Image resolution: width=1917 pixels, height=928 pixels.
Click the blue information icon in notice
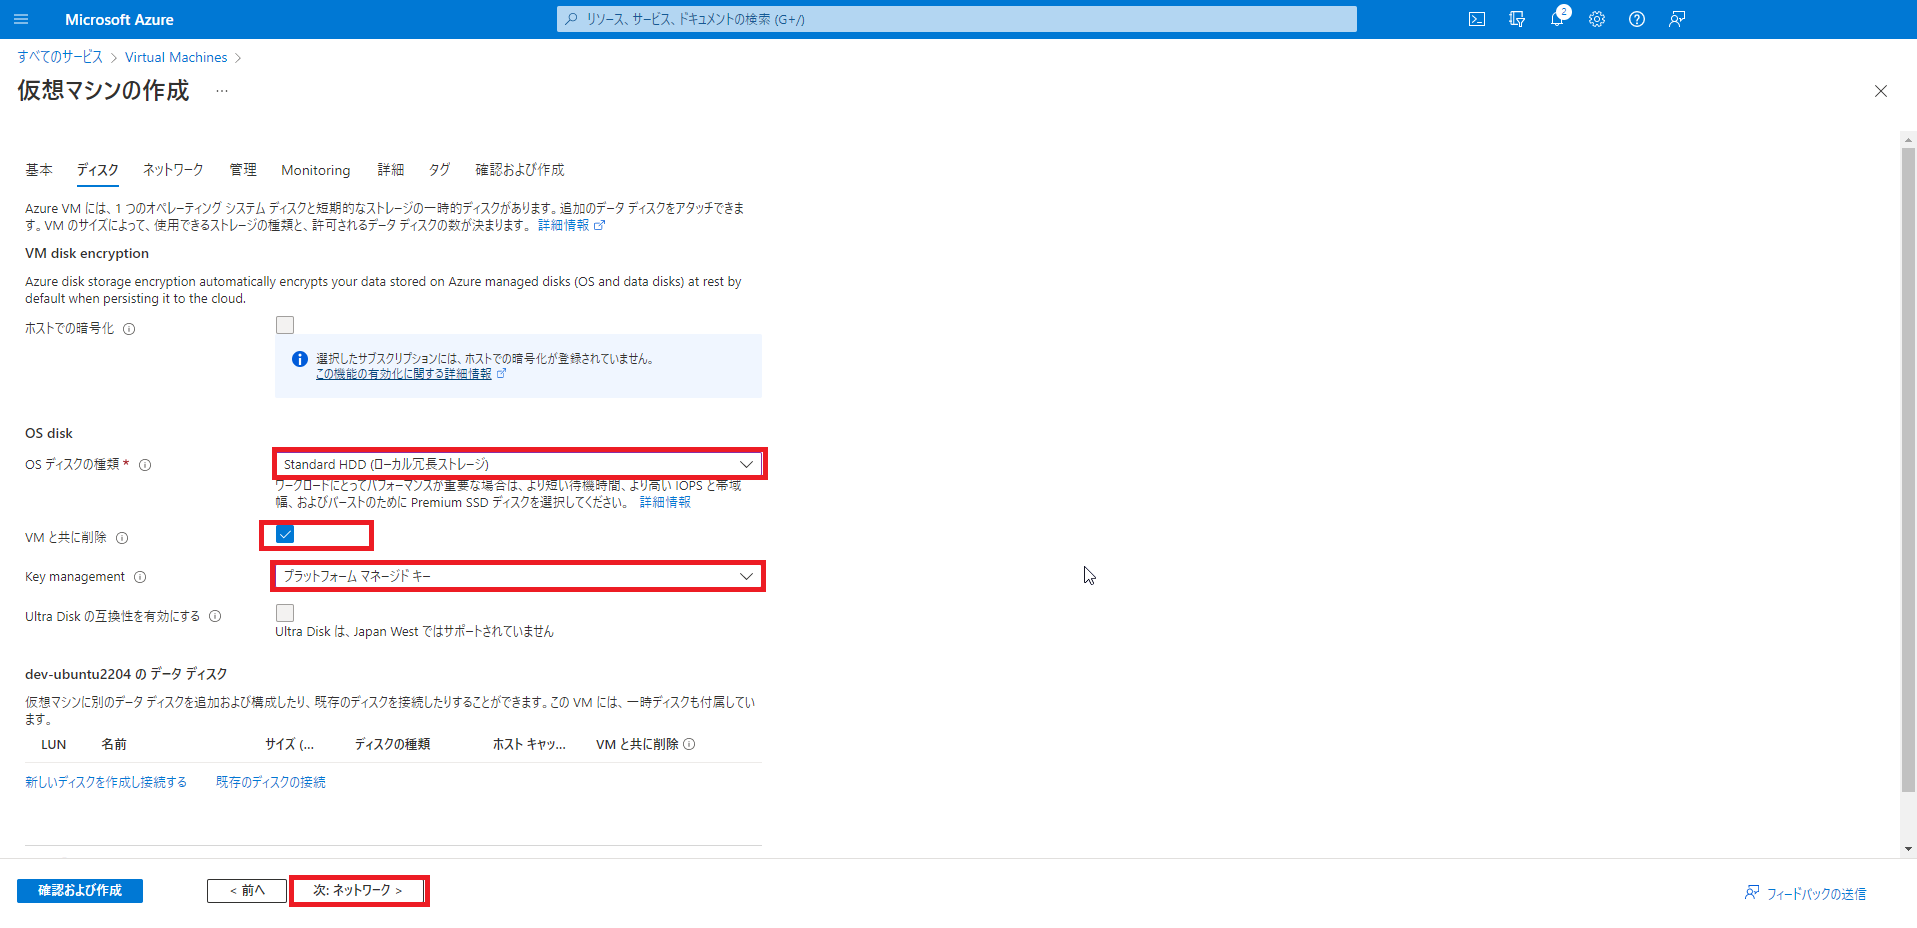pyautogui.click(x=299, y=359)
